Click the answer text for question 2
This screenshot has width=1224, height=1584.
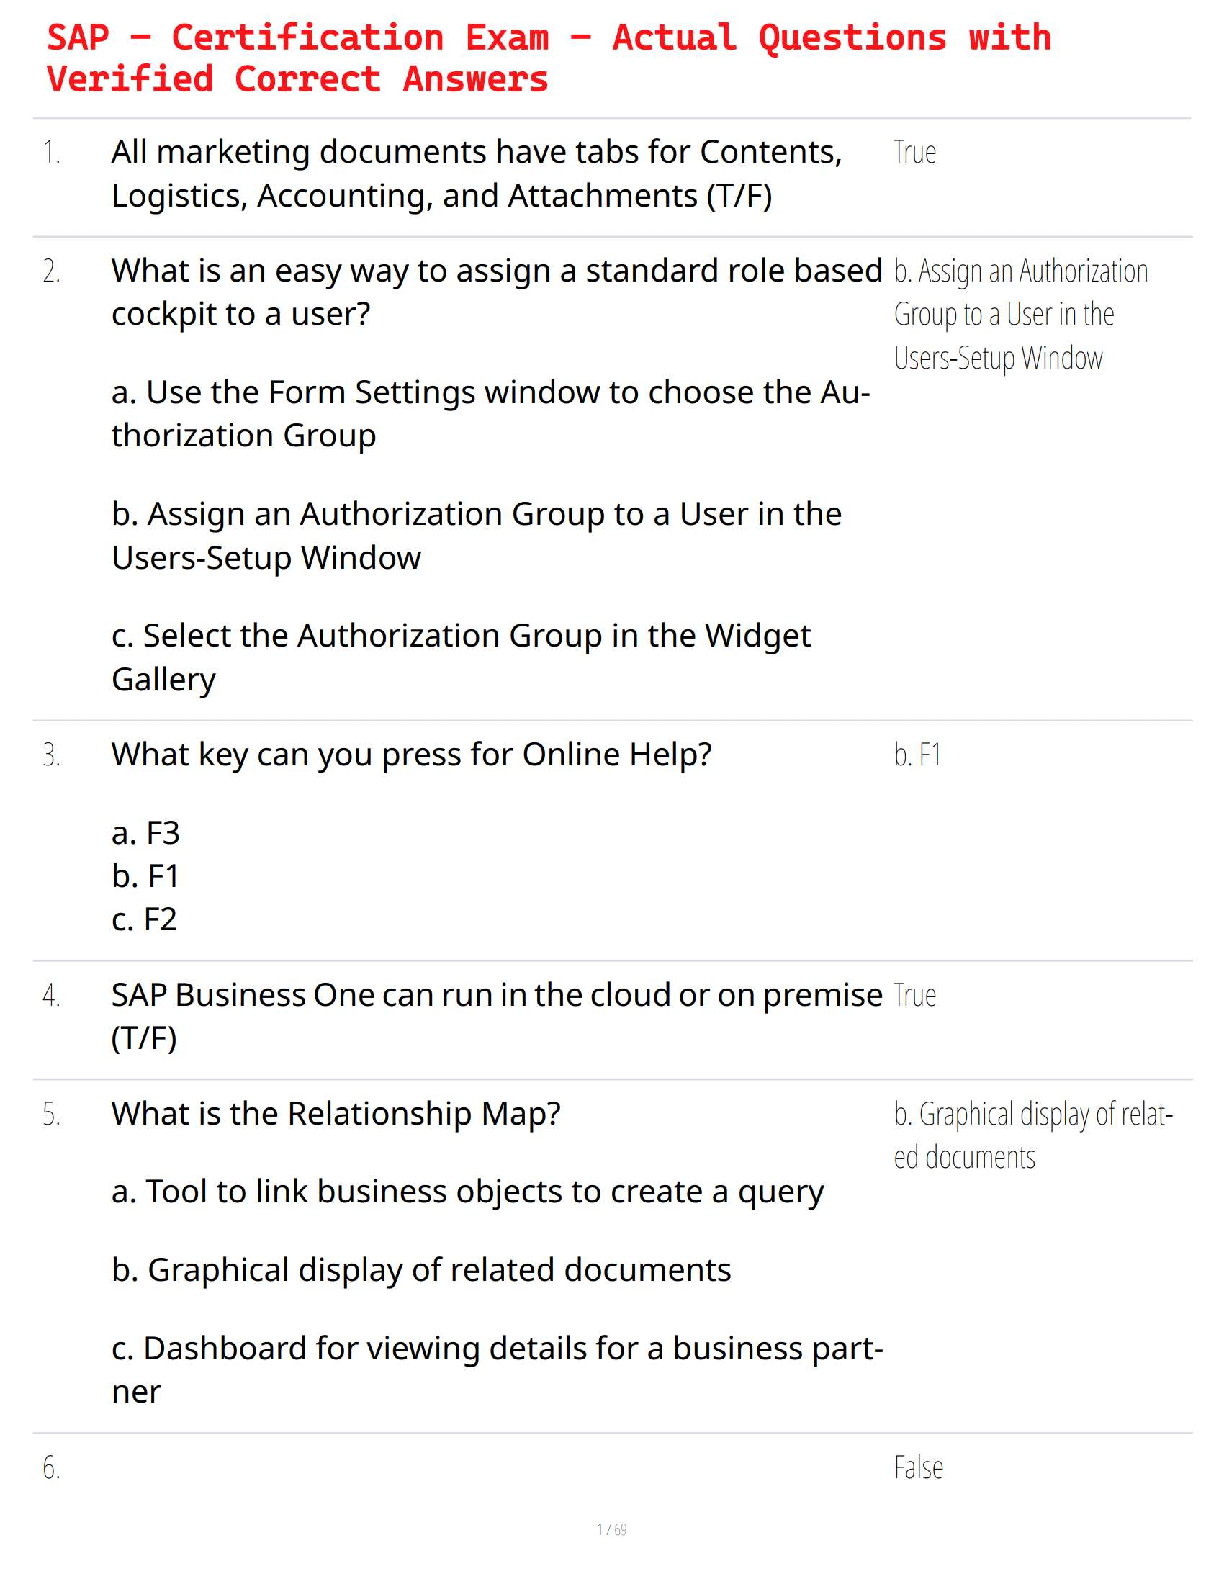coord(1020,315)
